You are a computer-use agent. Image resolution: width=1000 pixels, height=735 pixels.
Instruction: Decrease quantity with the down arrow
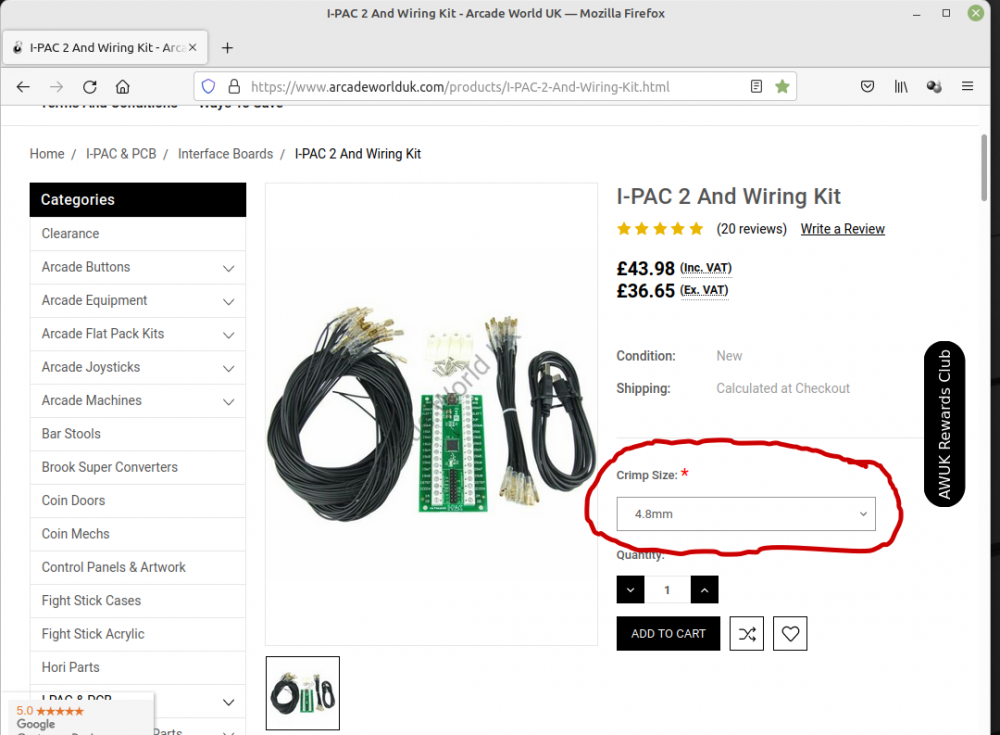[630, 590]
